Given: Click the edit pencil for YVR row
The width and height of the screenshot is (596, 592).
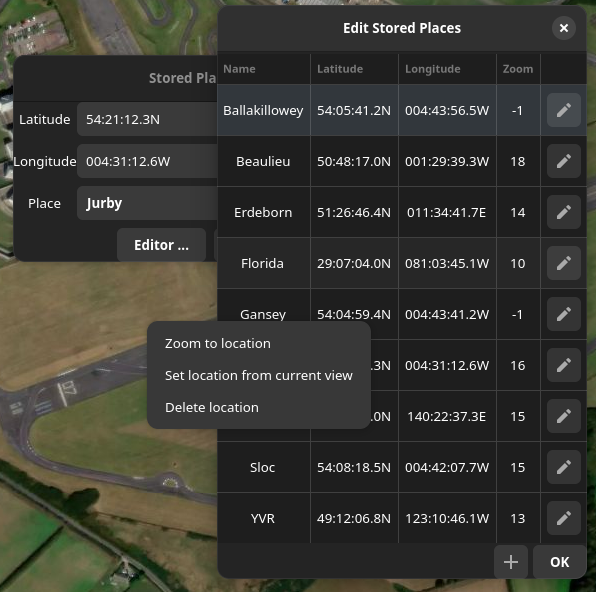Looking at the screenshot, I should [x=563, y=518].
